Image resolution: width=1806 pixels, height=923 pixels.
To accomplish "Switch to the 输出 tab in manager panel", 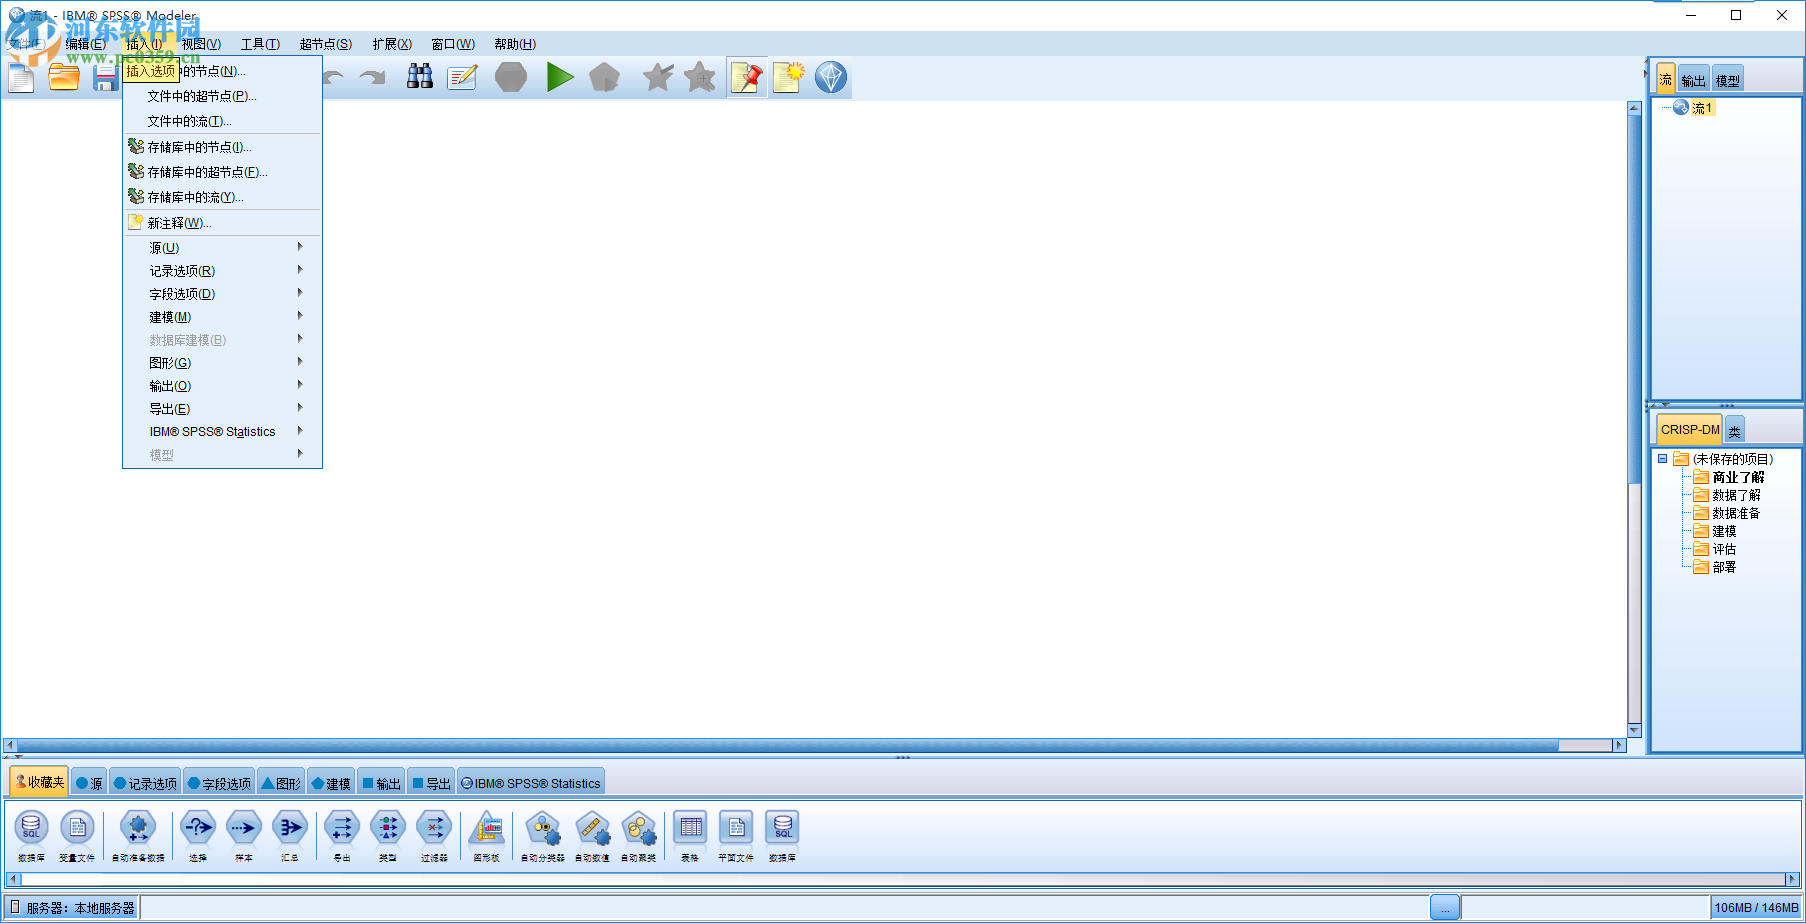I will pos(1693,79).
